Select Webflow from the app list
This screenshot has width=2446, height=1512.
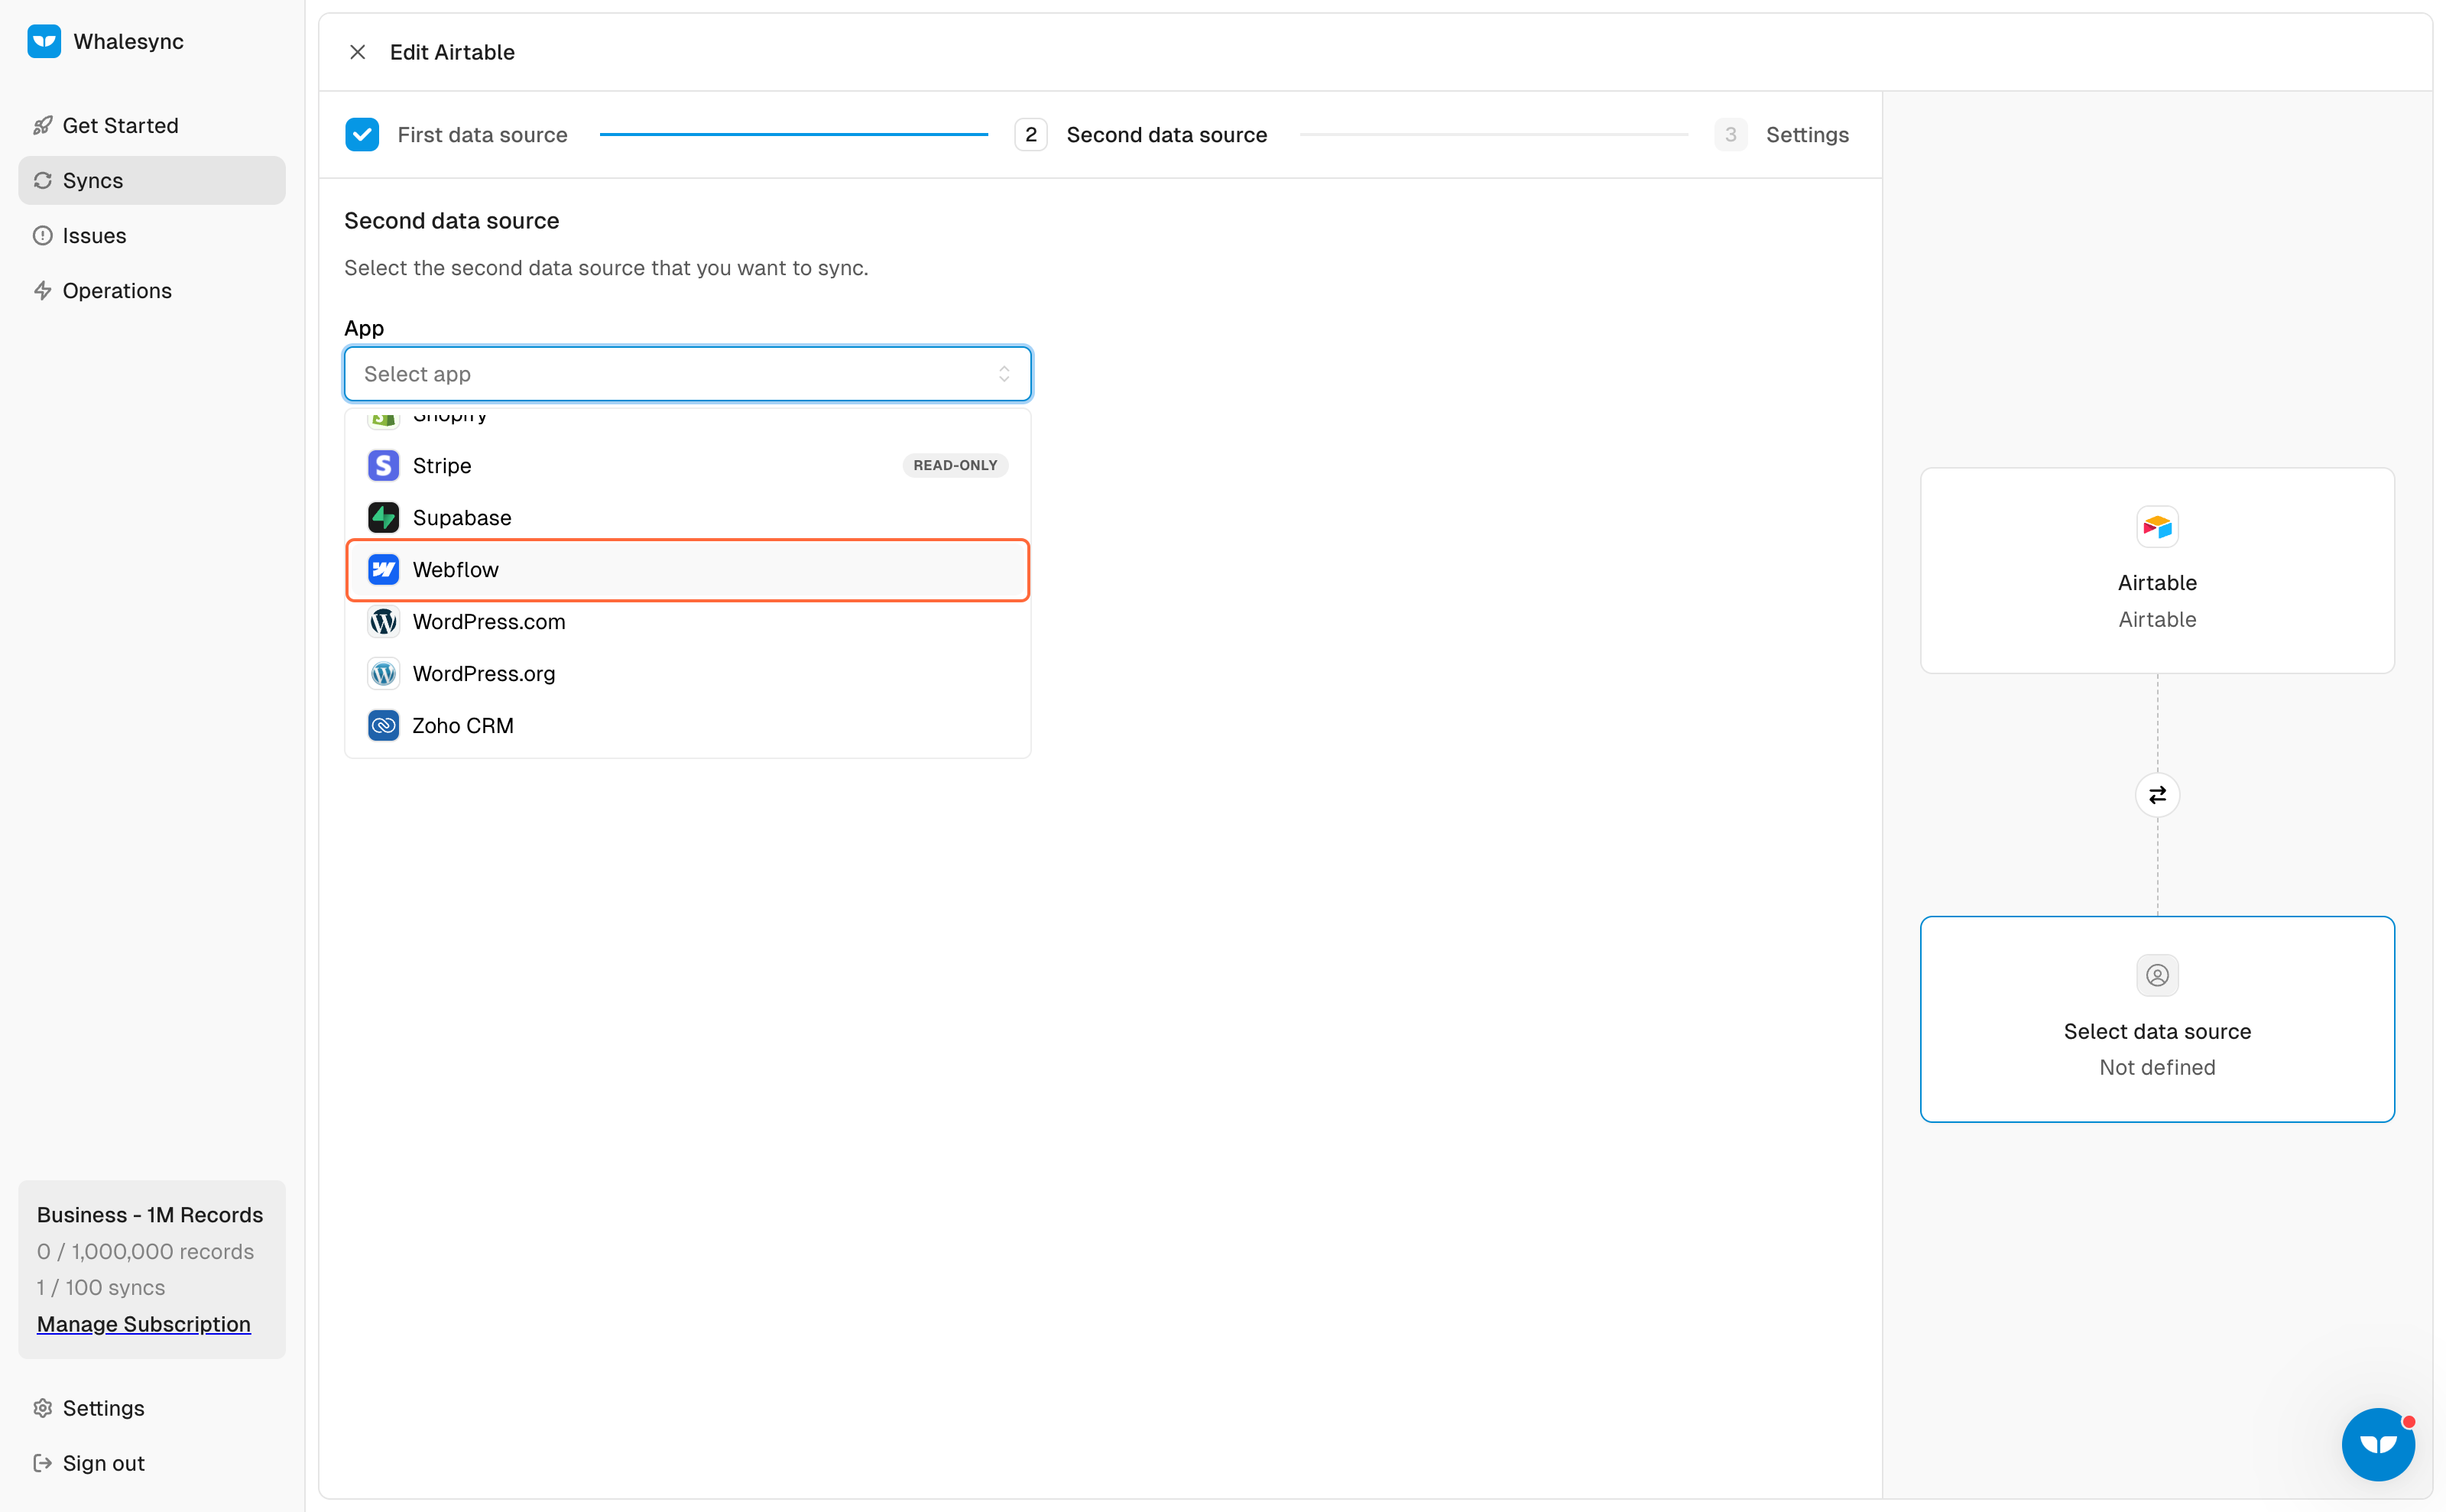click(x=688, y=570)
